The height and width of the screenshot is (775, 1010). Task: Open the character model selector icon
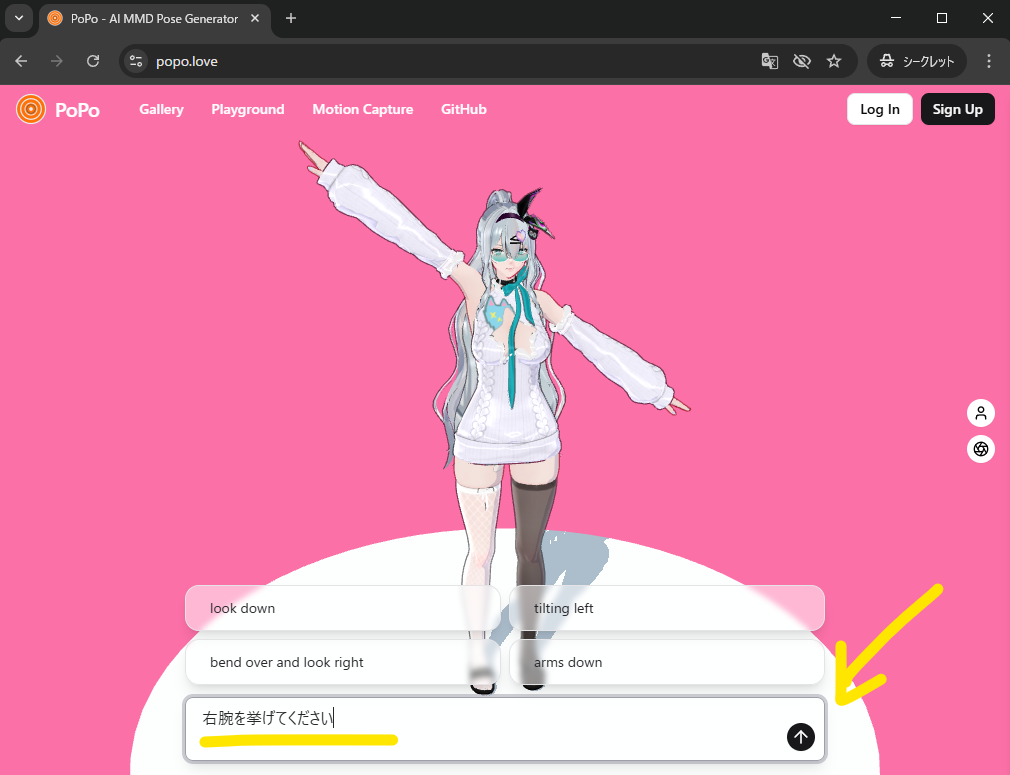[x=981, y=413]
